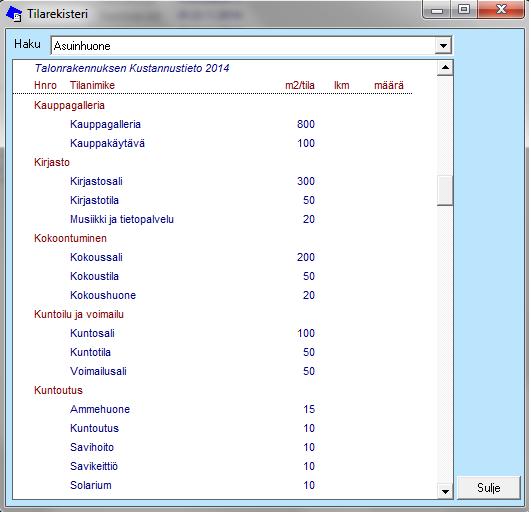
Task: Maximize the Tilarekisteri window
Action: click(464, 9)
